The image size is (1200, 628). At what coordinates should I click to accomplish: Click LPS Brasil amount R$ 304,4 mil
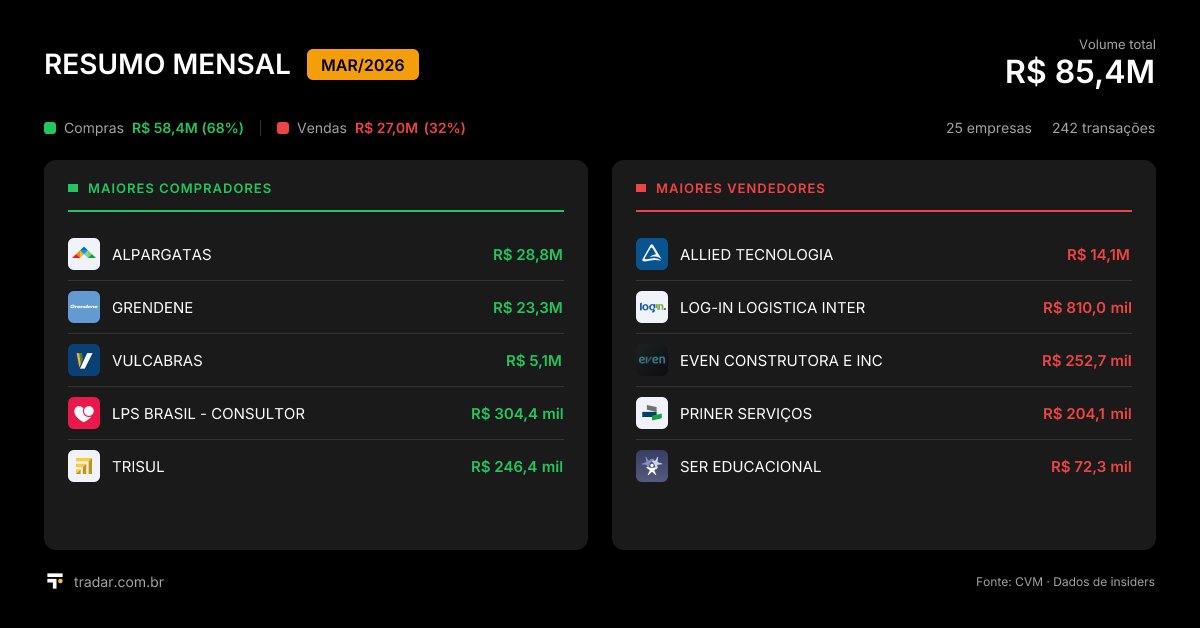tap(517, 413)
